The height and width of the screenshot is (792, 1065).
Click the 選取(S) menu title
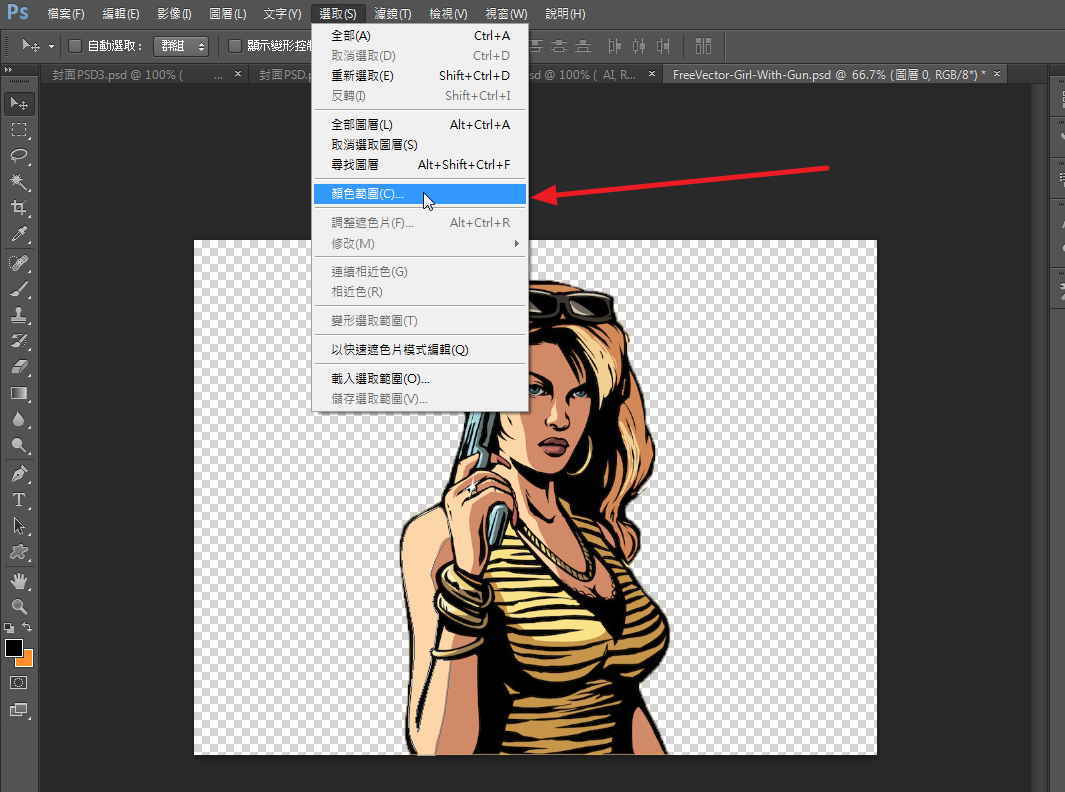pyautogui.click(x=338, y=14)
